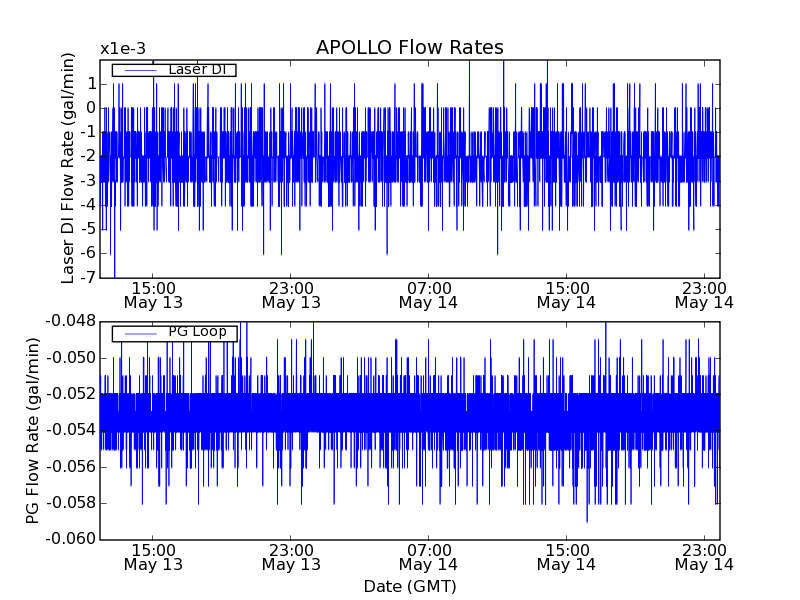Screen dimensions: 800x600
Task: Select the PG Flow Rate y-axis label
Action: pos(33,430)
